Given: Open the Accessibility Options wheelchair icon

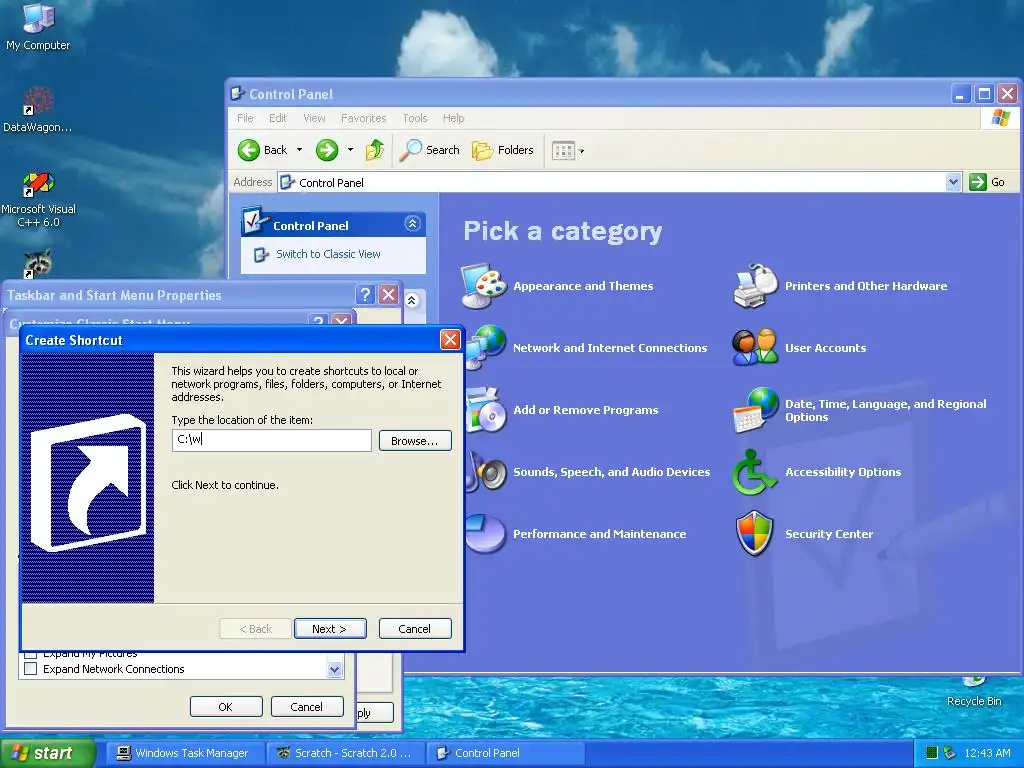Looking at the screenshot, I should (754, 472).
